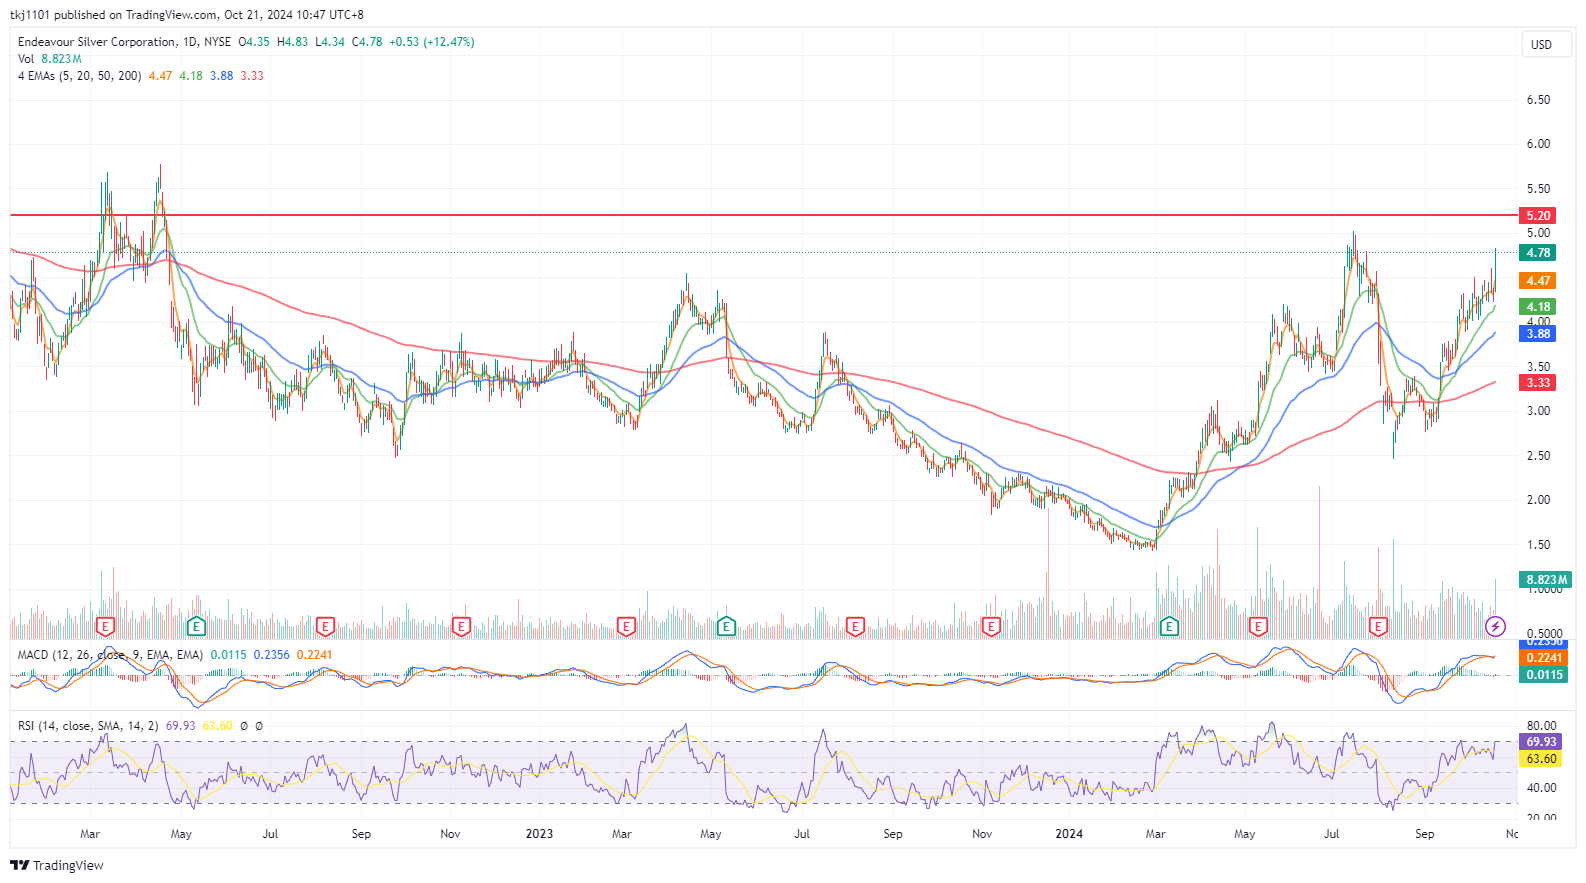Click the 40.00 RSI scale label
Screen dimensions: 1586x883
point(1541,788)
